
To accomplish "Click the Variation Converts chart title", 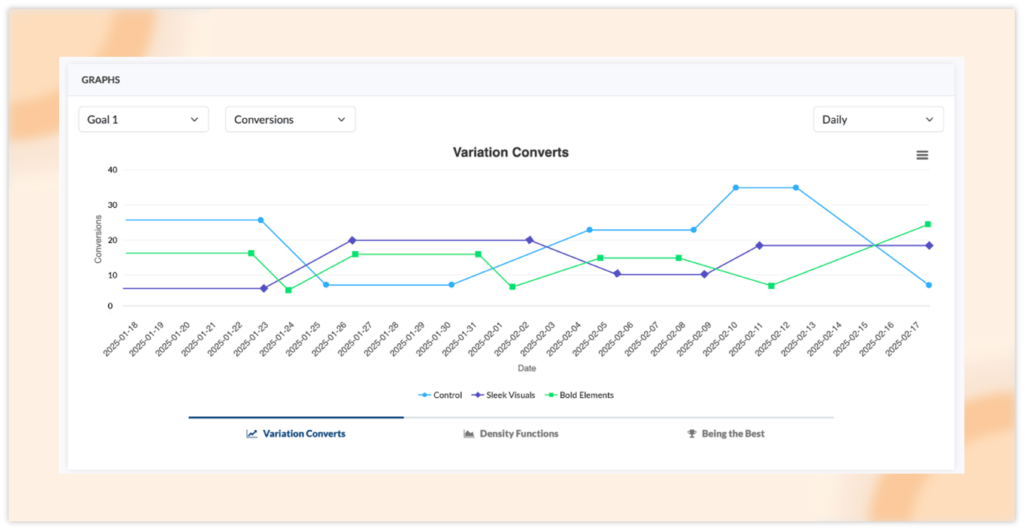I will [x=511, y=152].
